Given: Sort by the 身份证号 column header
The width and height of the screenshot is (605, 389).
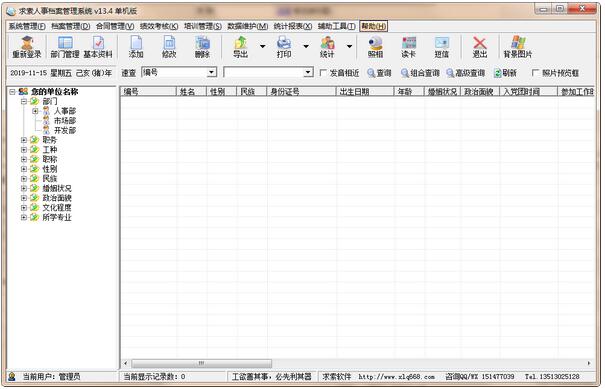Looking at the screenshot, I should (301, 92).
